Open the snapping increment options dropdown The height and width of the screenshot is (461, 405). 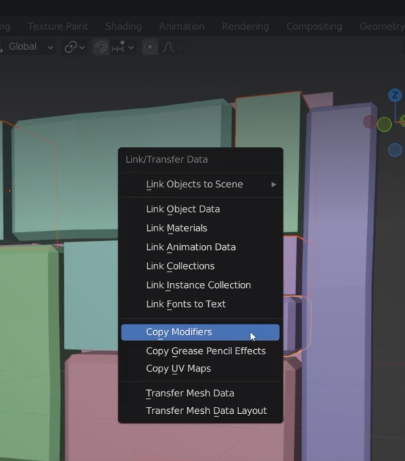tap(123, 47)
